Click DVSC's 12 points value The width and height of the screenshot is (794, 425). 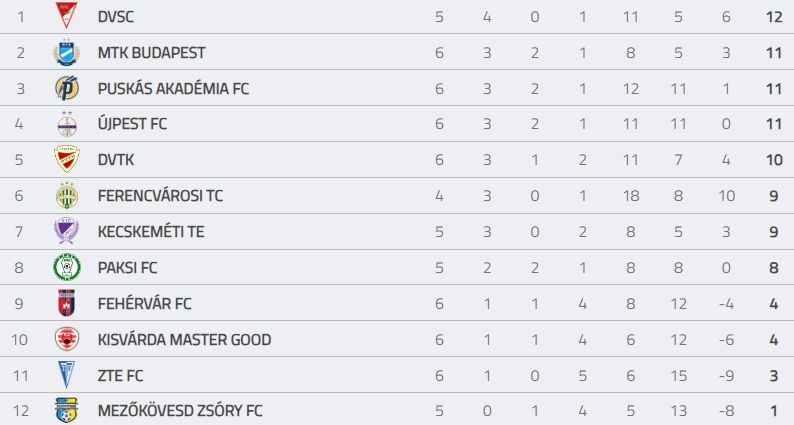[x=774, y=17]
